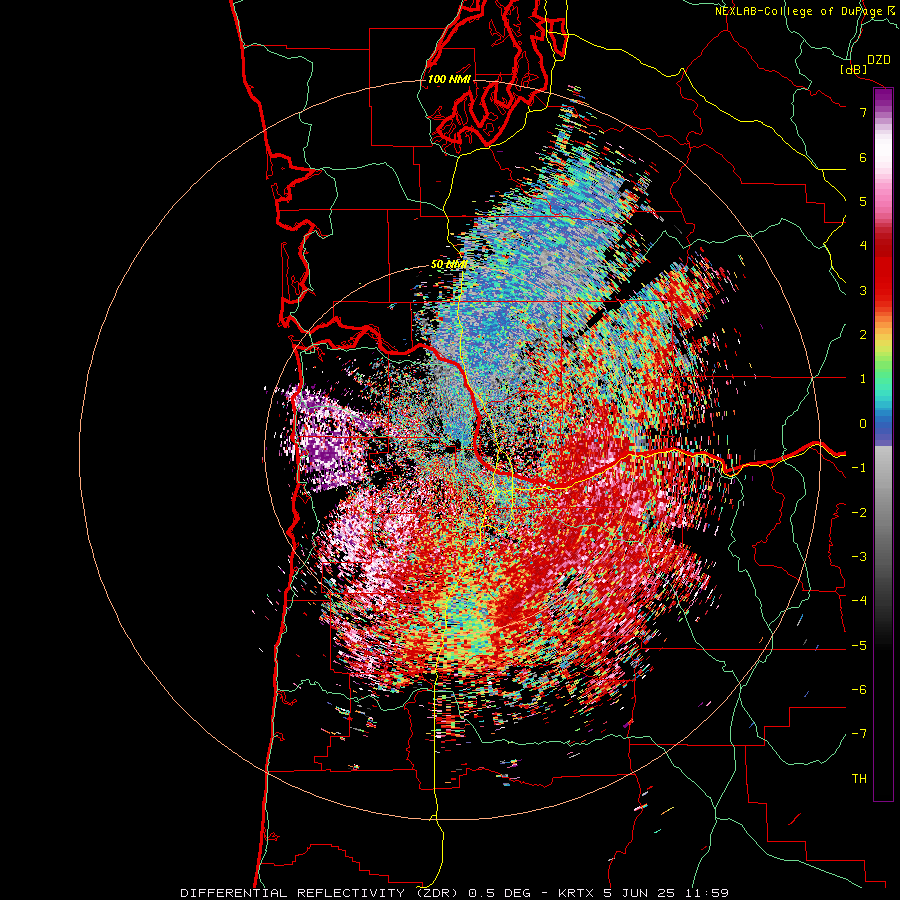
Task: Click the purple top of the color bar
Action: [883, 98]
